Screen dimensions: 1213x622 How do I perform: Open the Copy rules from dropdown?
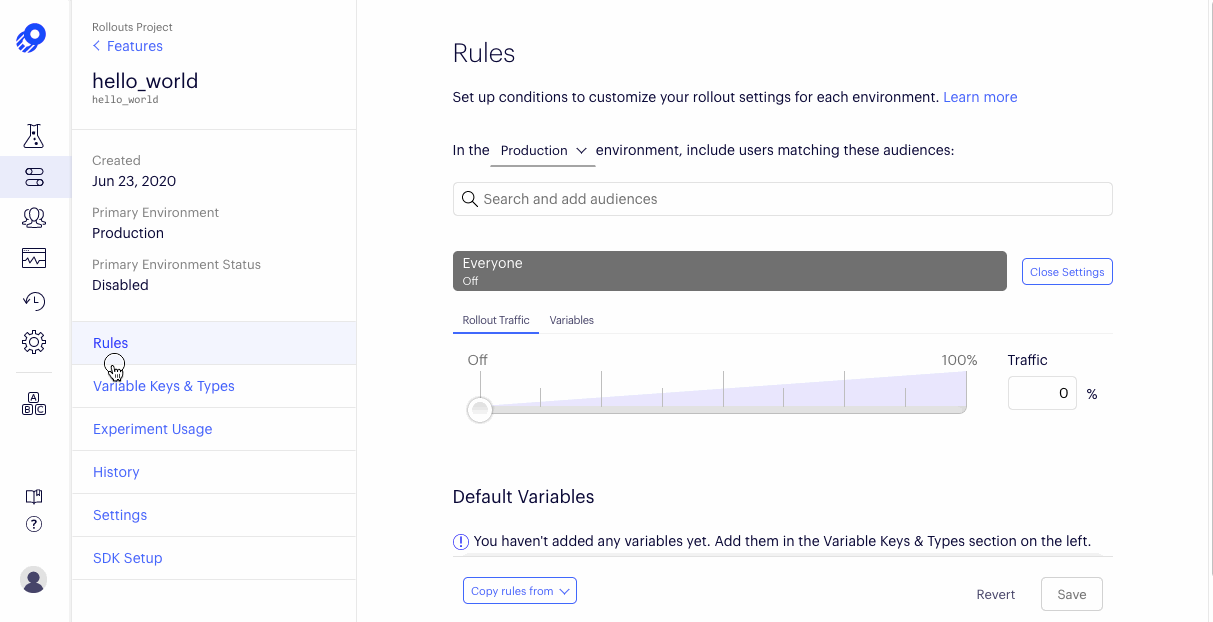tap(520, 591)
